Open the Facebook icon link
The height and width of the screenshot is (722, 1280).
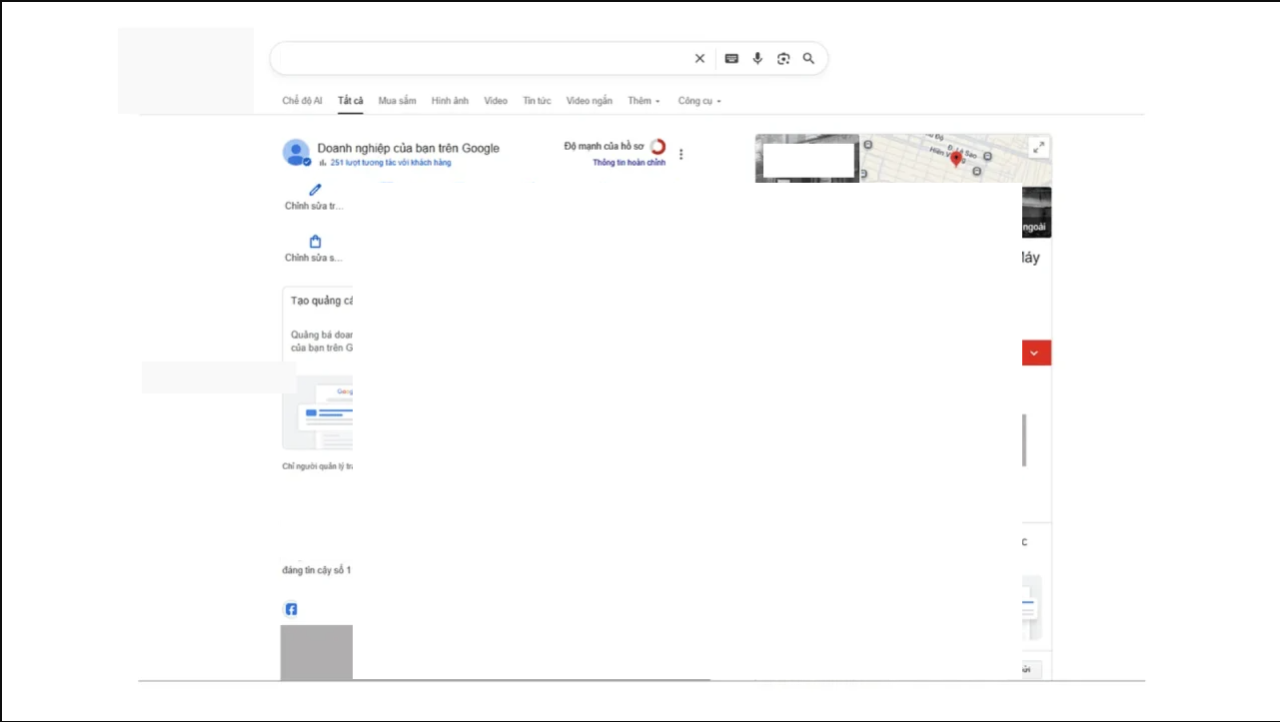(291, 609)
